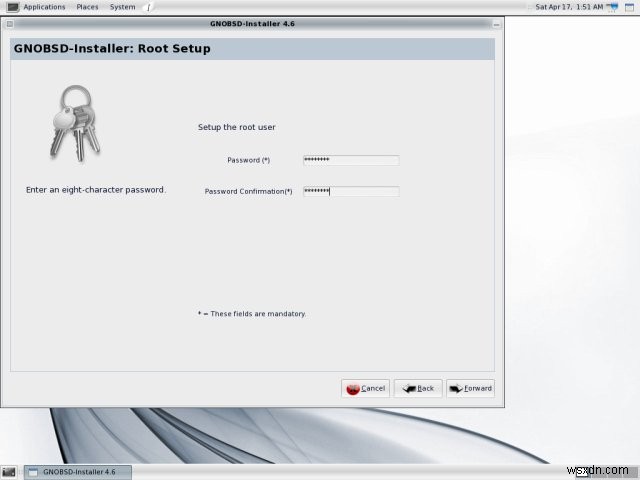Image resolution: width=640 pixels, height=480 pixels.
Task: Open the Applications menu
Action: 44,7
